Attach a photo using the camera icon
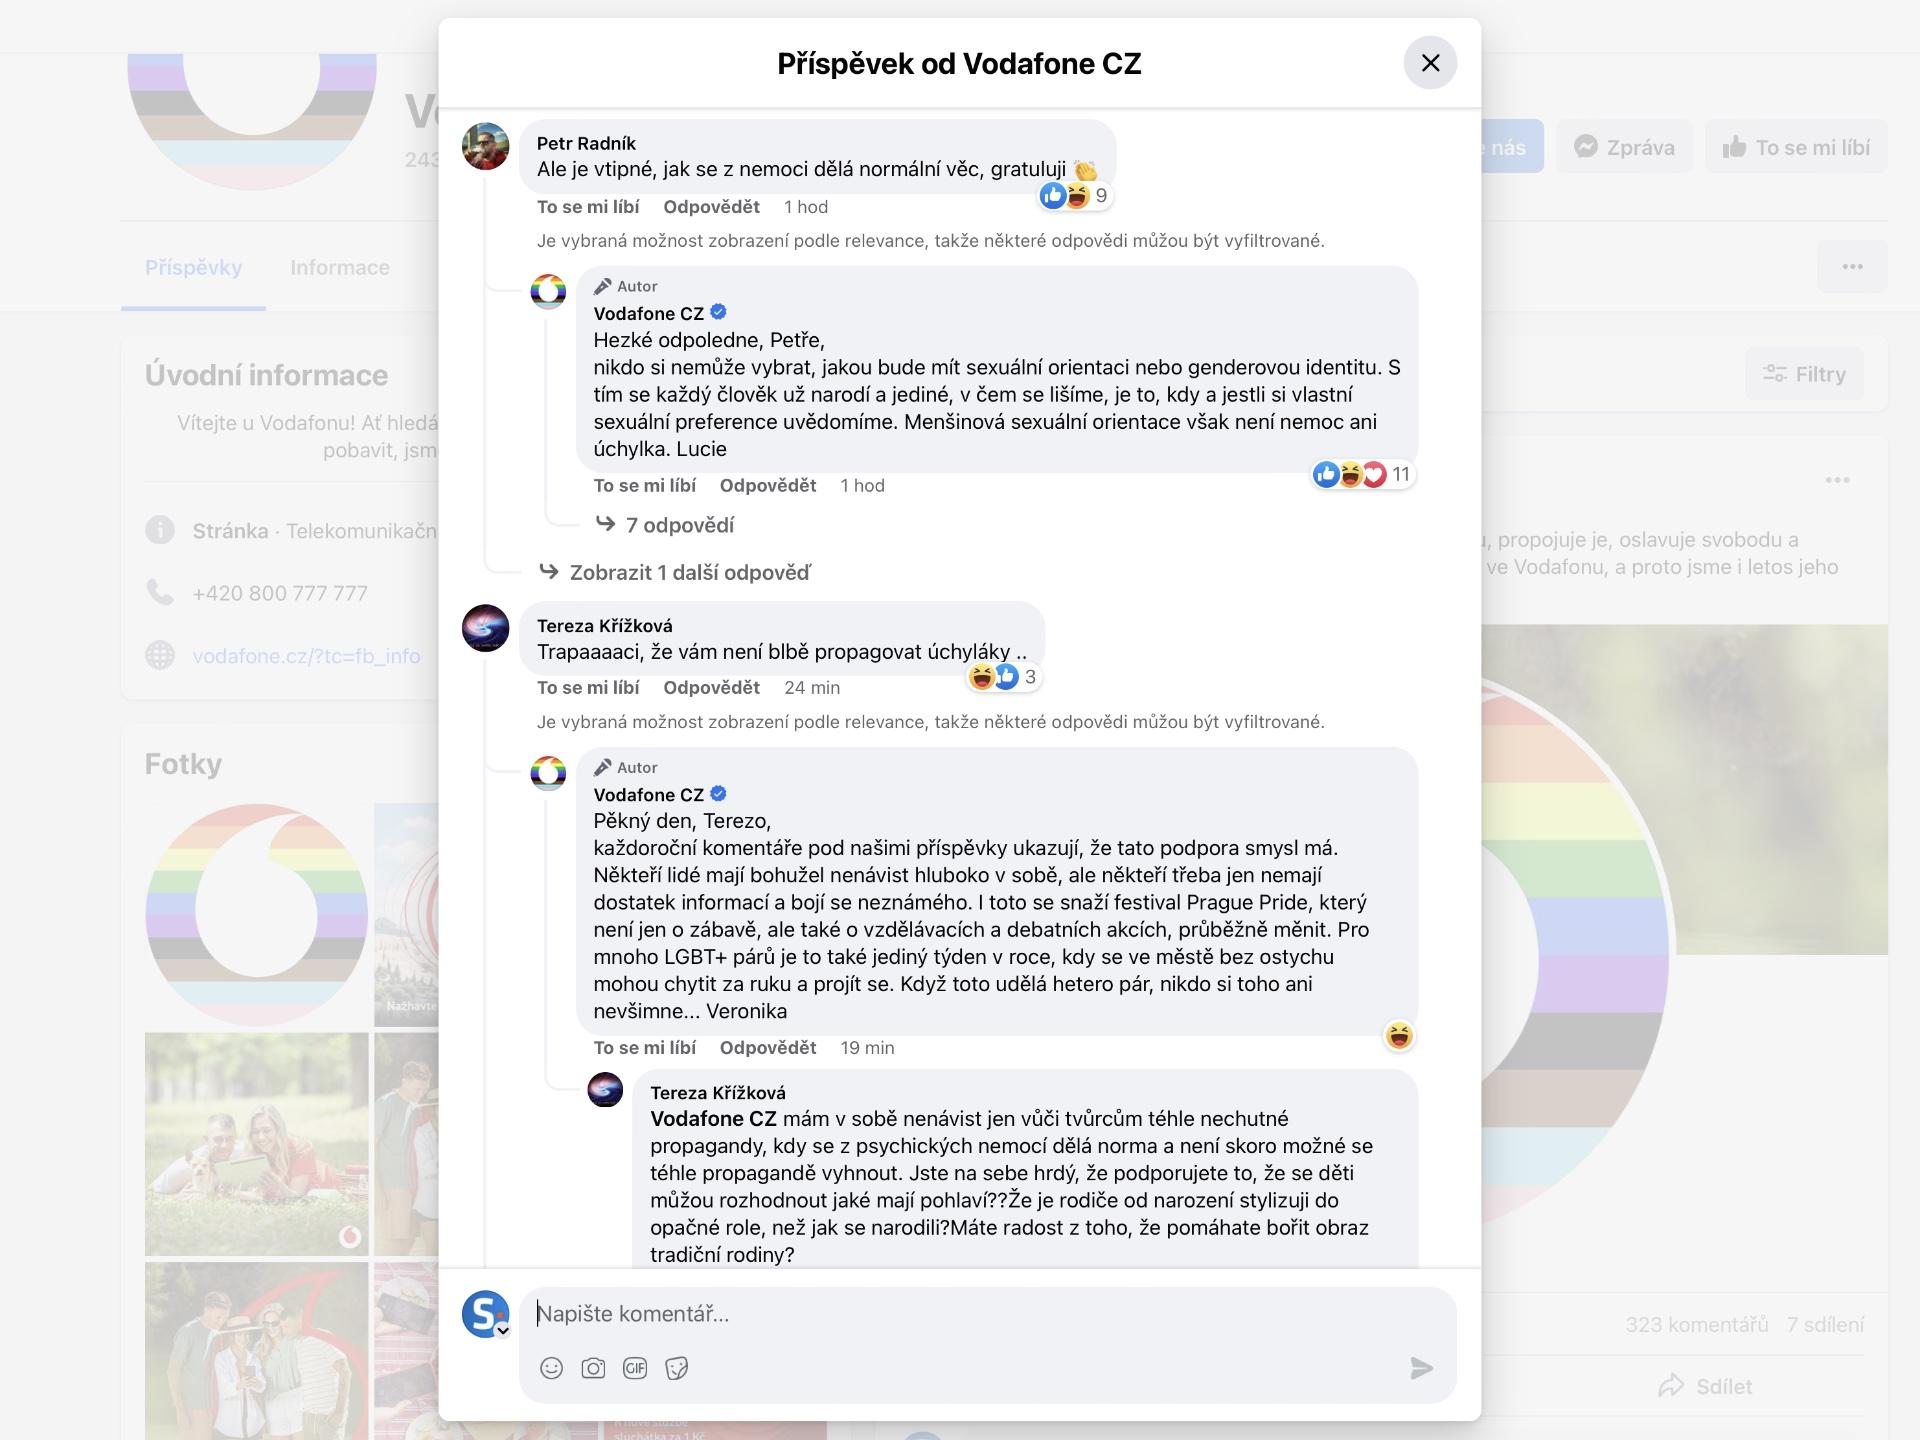Viewport: 1920px width, 1440px height. click(593, 1368)
